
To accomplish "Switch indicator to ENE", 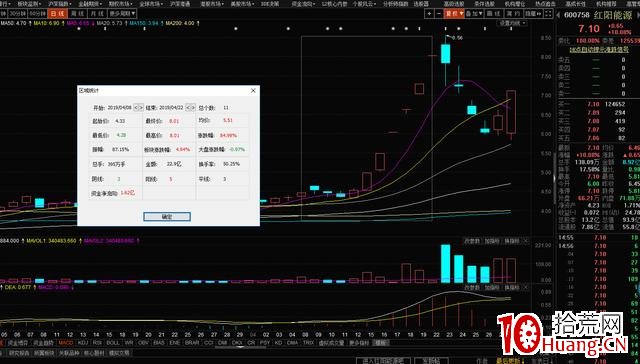I will pos(174,343).
